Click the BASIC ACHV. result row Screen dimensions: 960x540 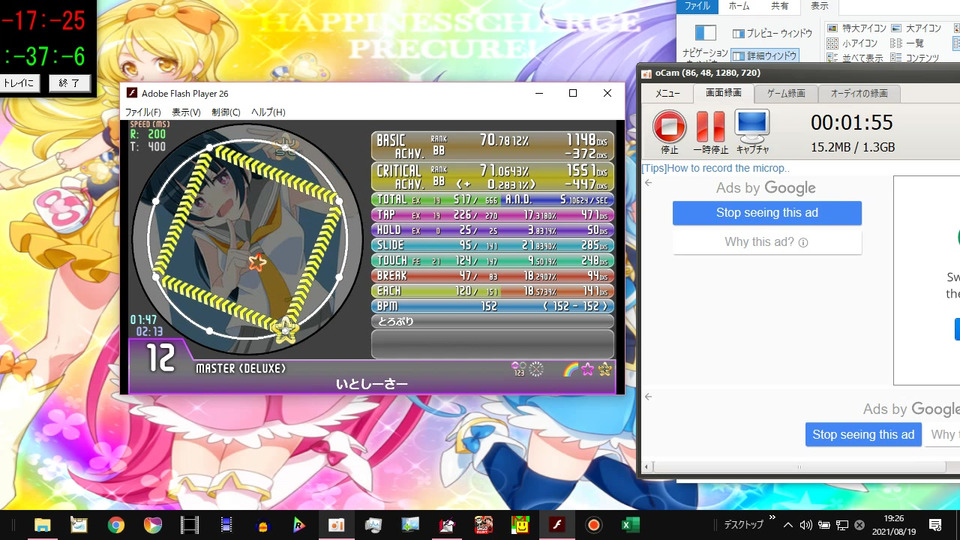click(x=492, y=146)
